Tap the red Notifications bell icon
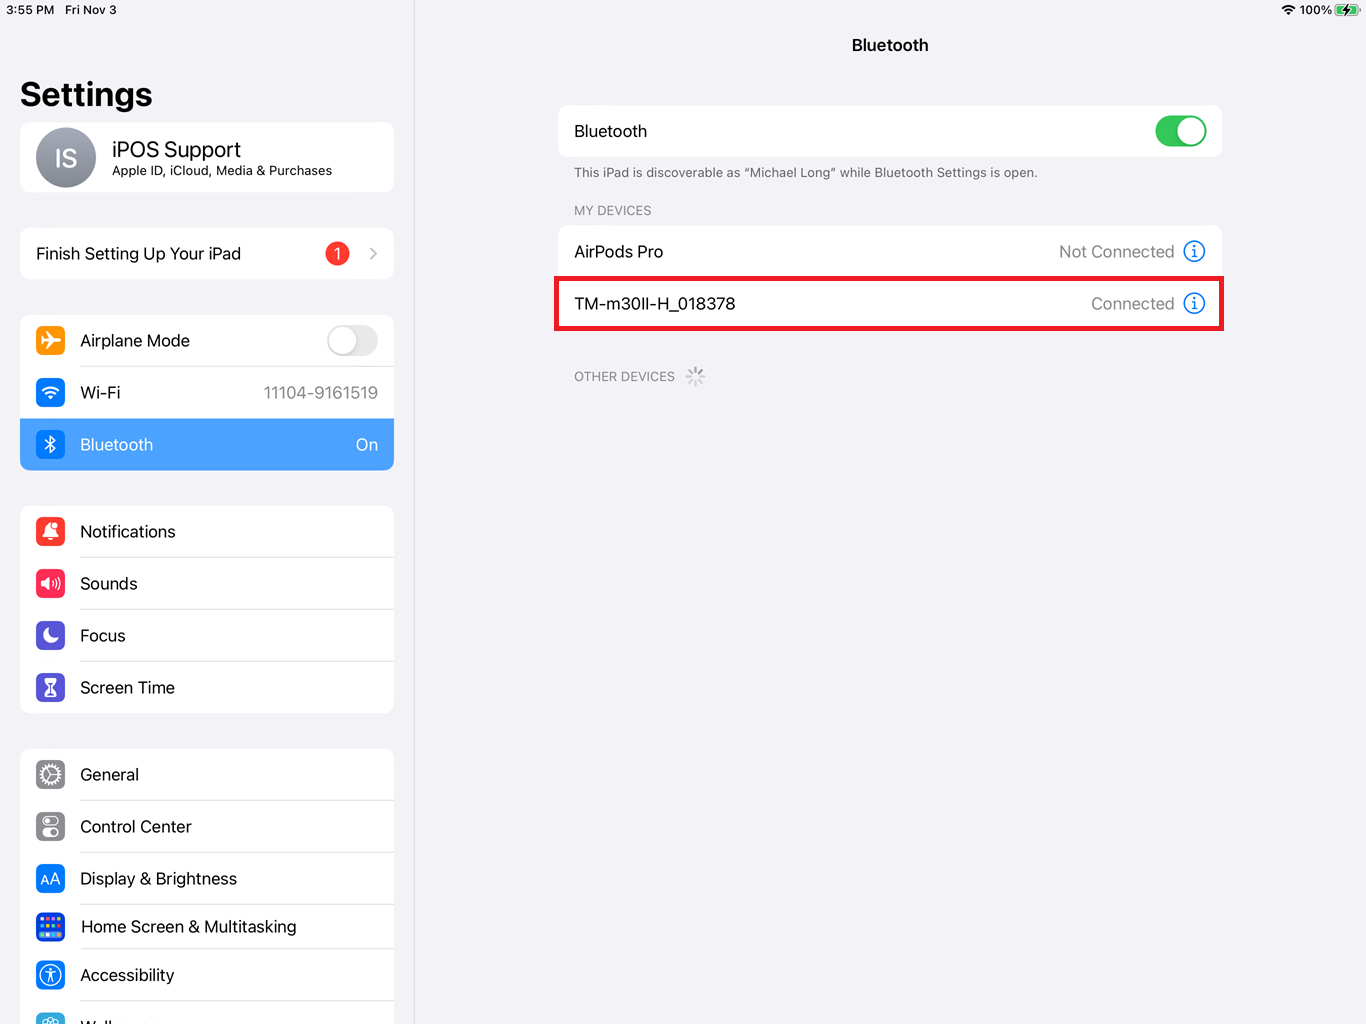This screenshot has width=1366, height=1024. click(50, 531)
